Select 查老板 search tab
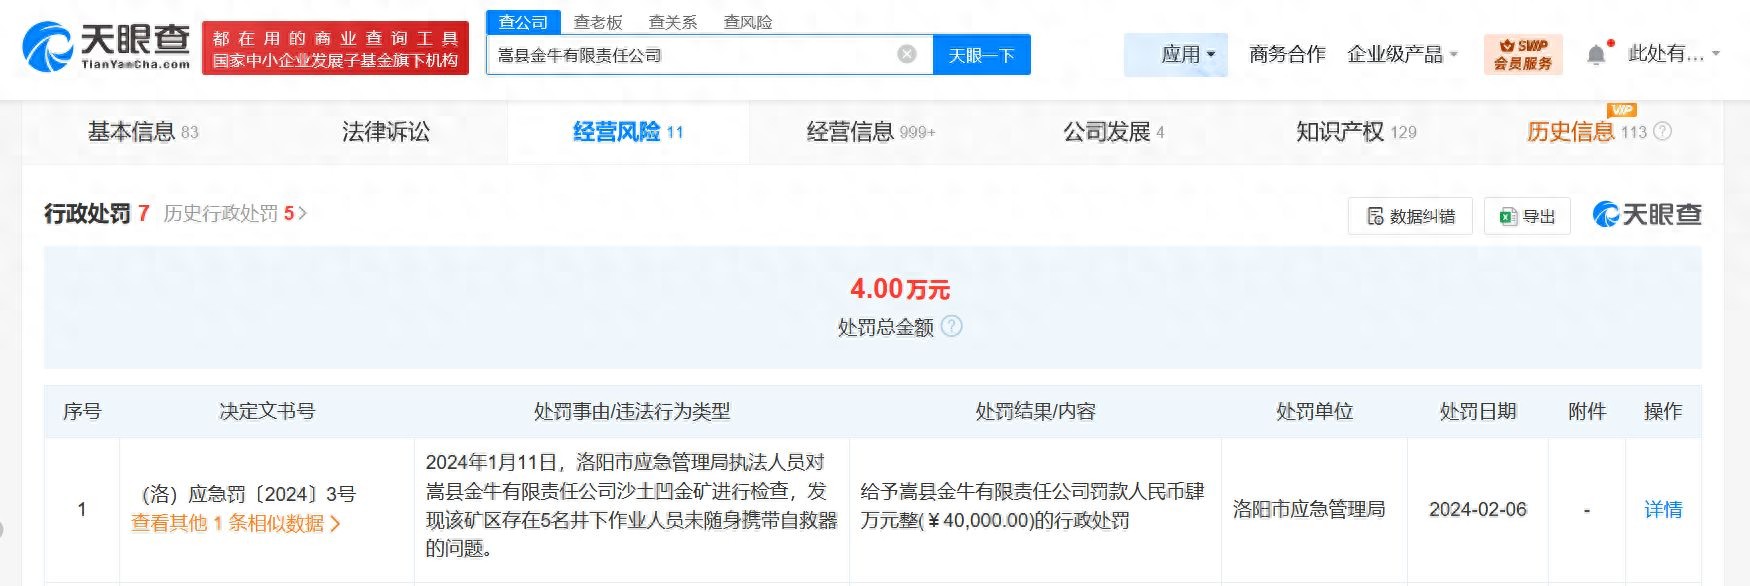The image size is (1750, 586). click(x=598, y=22)
